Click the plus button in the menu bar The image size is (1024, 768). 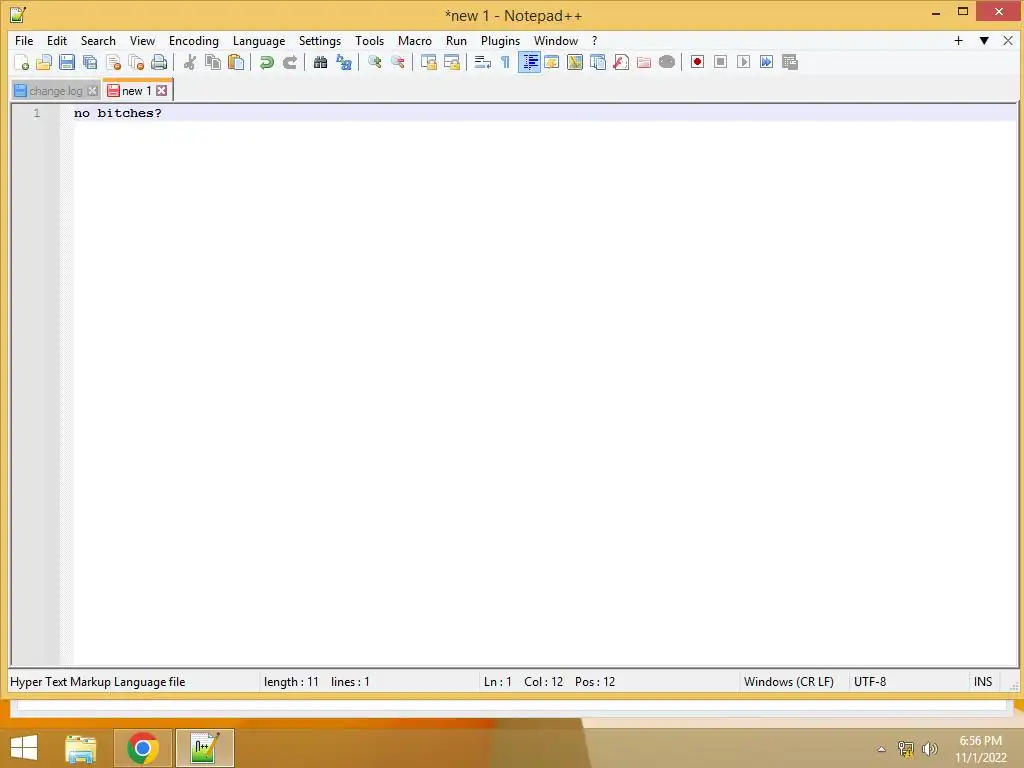pyautogui.click(x=958, y=40)
